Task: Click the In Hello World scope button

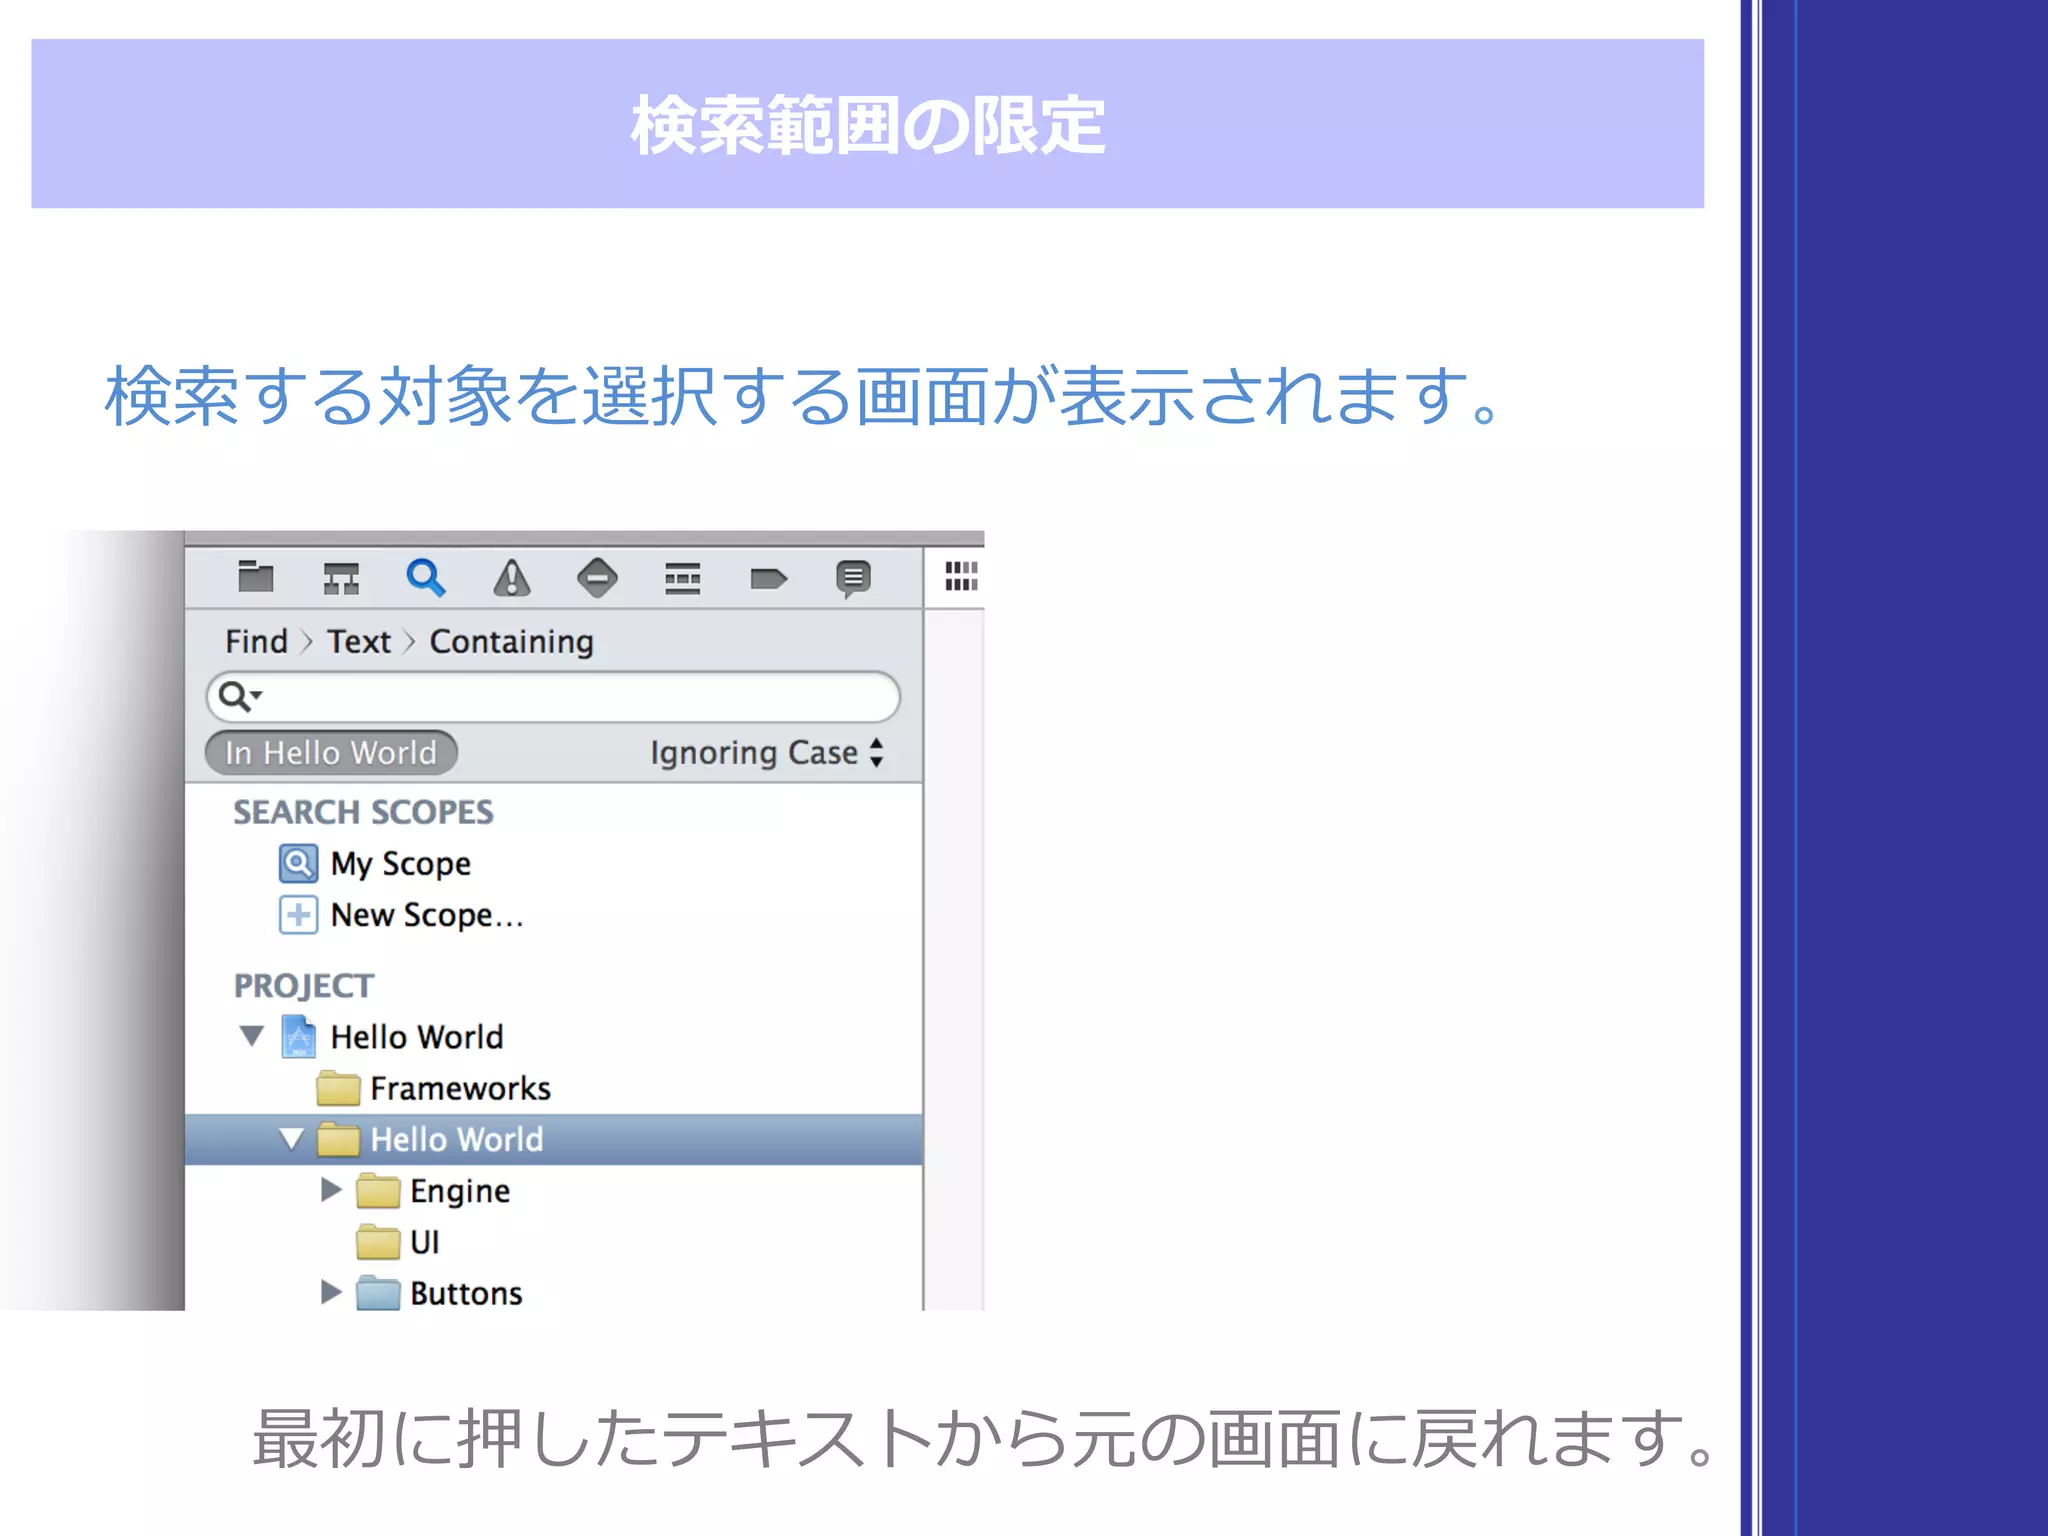Action: (x=331, y=752)
